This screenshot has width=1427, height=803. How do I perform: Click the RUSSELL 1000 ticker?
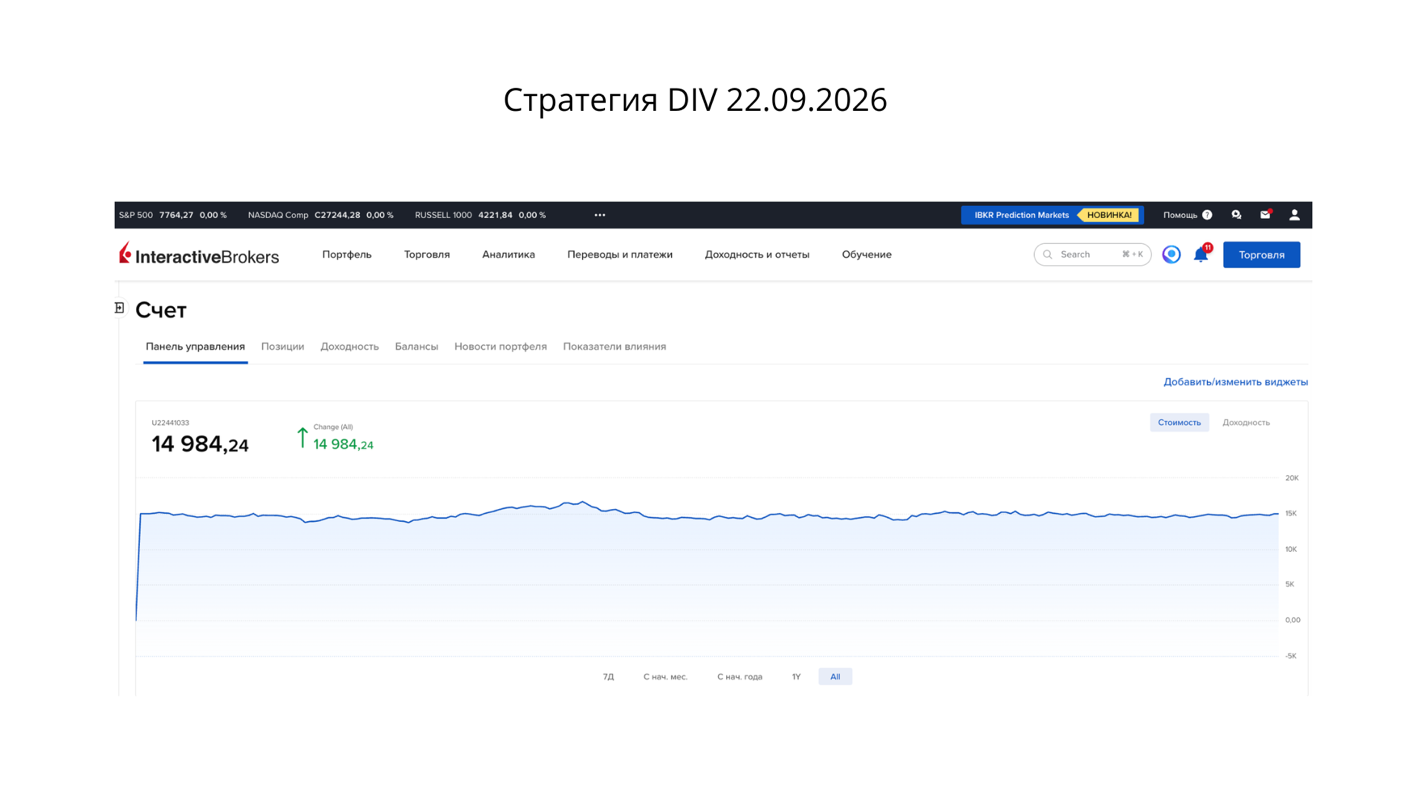(480, 215)
